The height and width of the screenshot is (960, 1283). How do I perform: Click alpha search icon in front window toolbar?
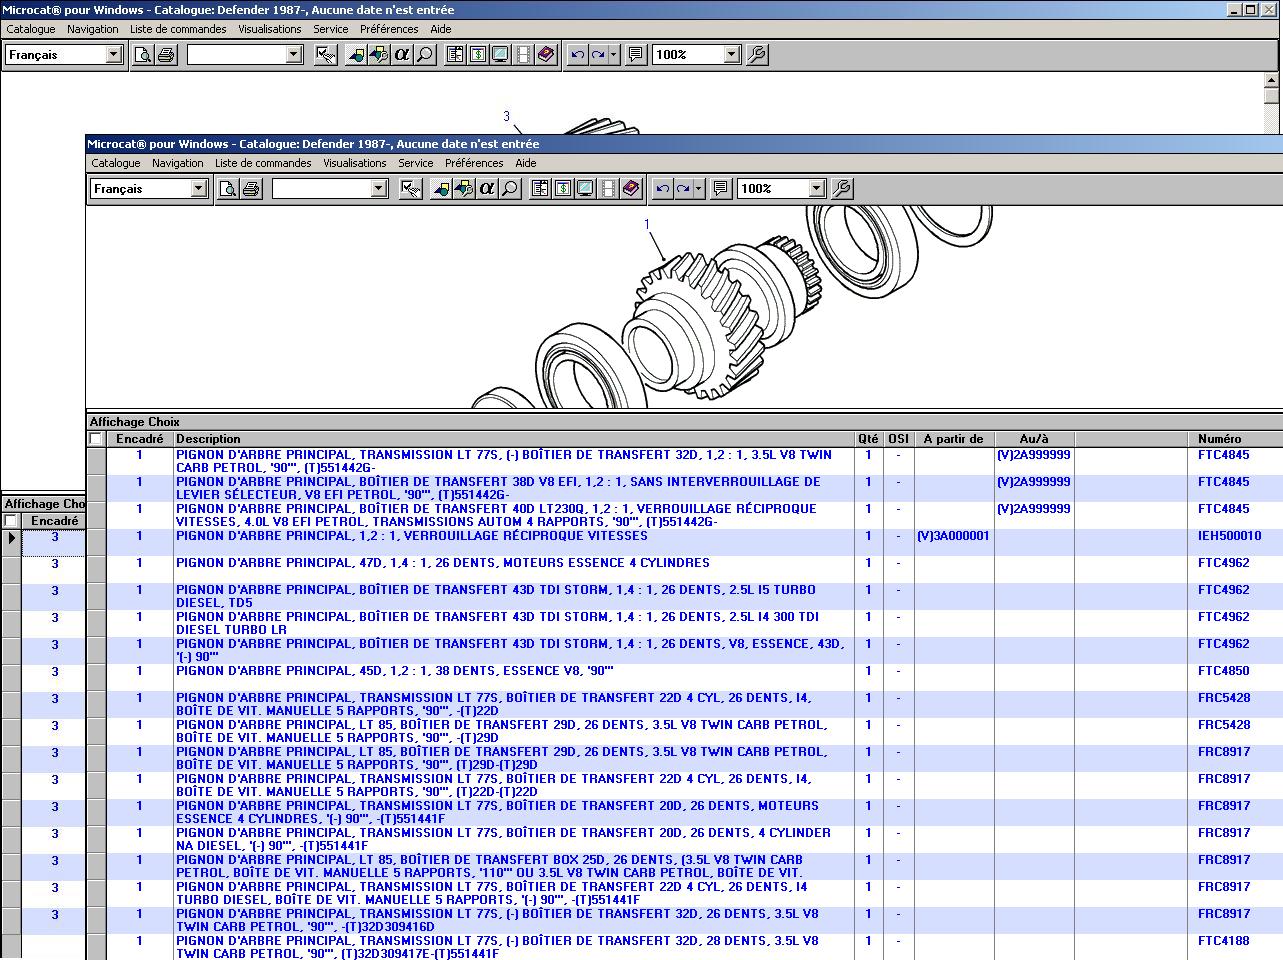click(x=487, y=189)
